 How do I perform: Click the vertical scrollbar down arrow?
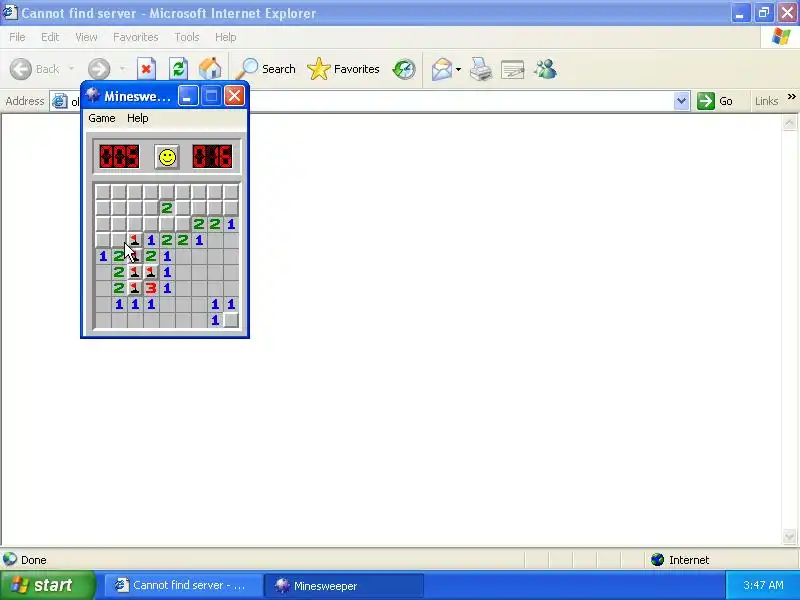[789, 536]
